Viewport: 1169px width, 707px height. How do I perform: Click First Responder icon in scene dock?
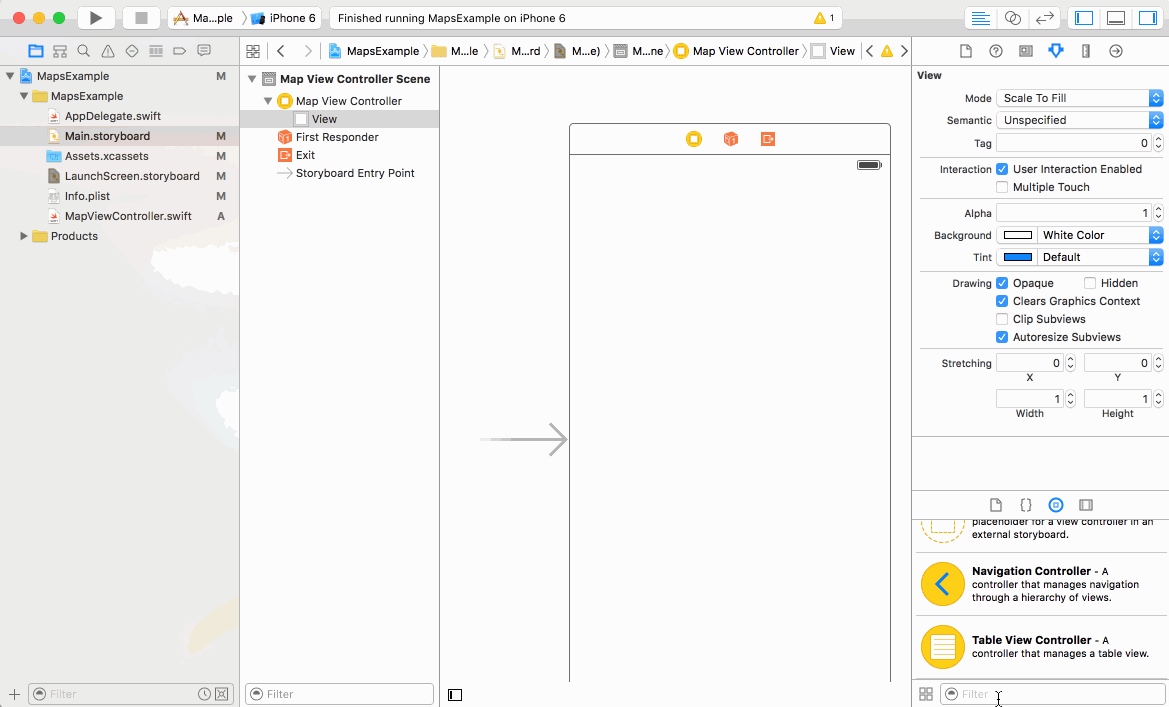click(x=731, y=139)
